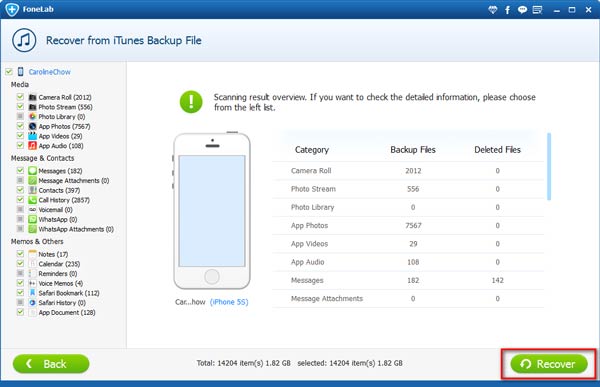Open the Facebook icon in title bar
The image size is (600, 387).
(507, 10)
